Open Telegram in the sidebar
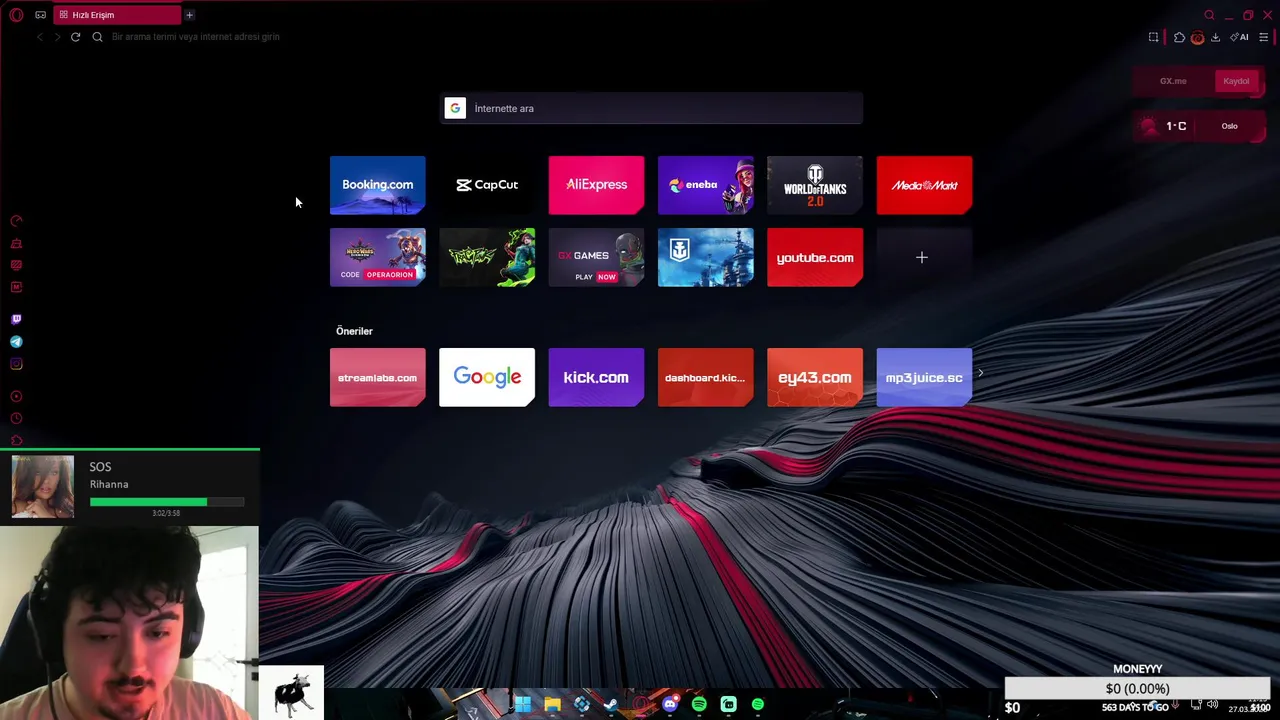The height and width of the screenshot is (720, 1280). coord(16,342)
